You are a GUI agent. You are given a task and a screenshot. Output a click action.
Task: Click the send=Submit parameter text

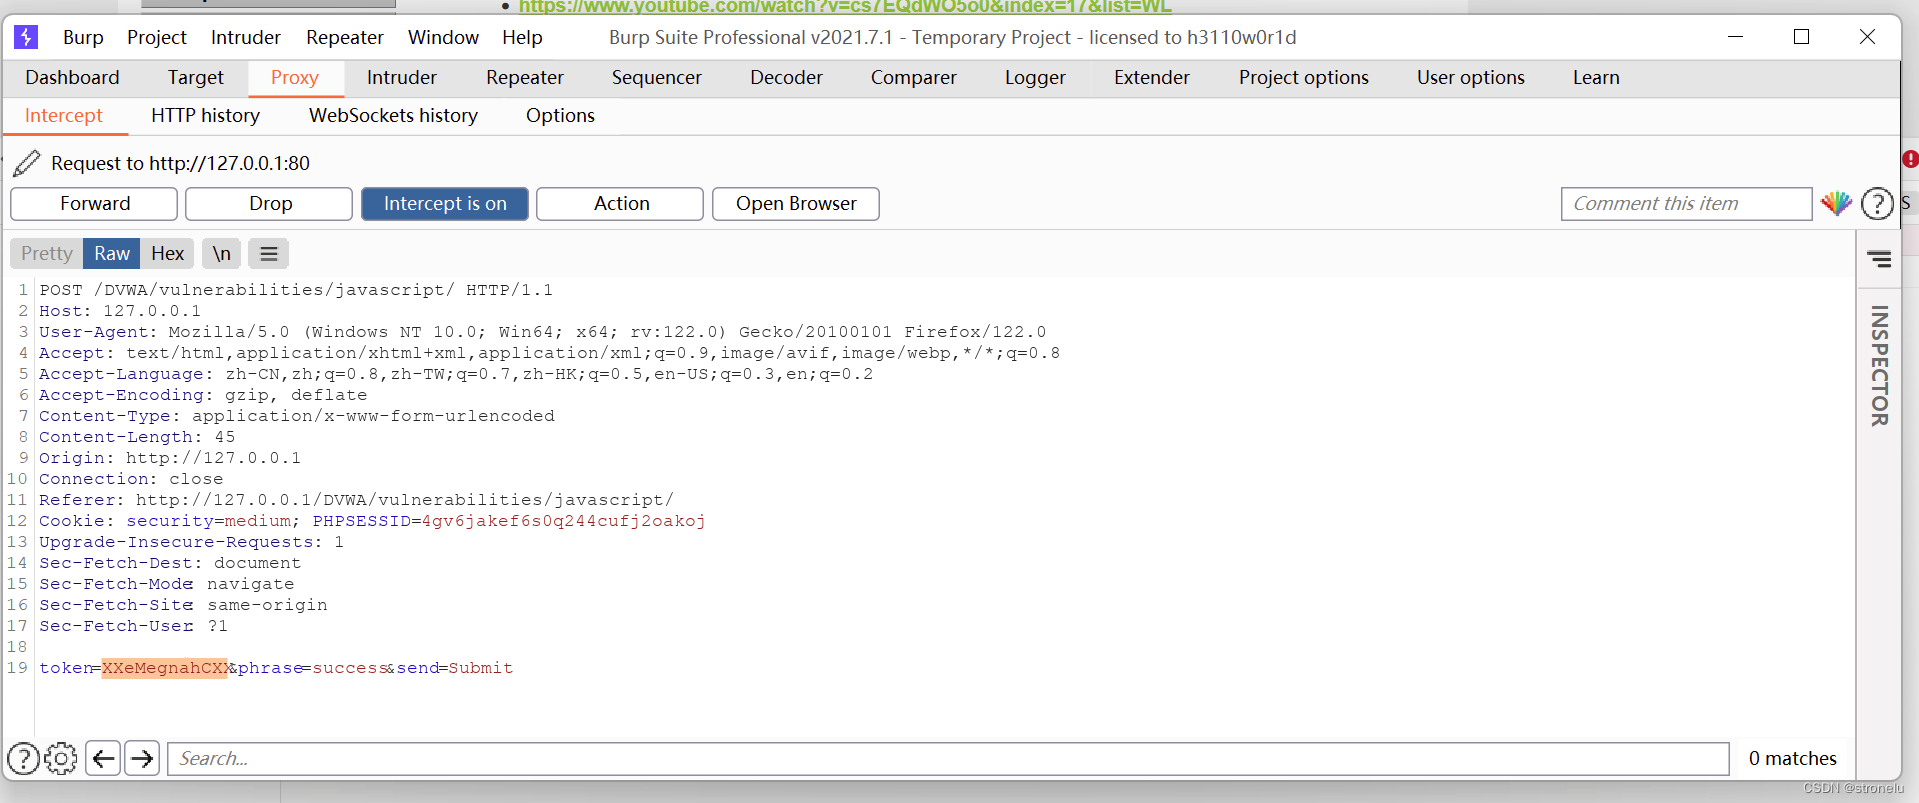click(x=455, y=668)
